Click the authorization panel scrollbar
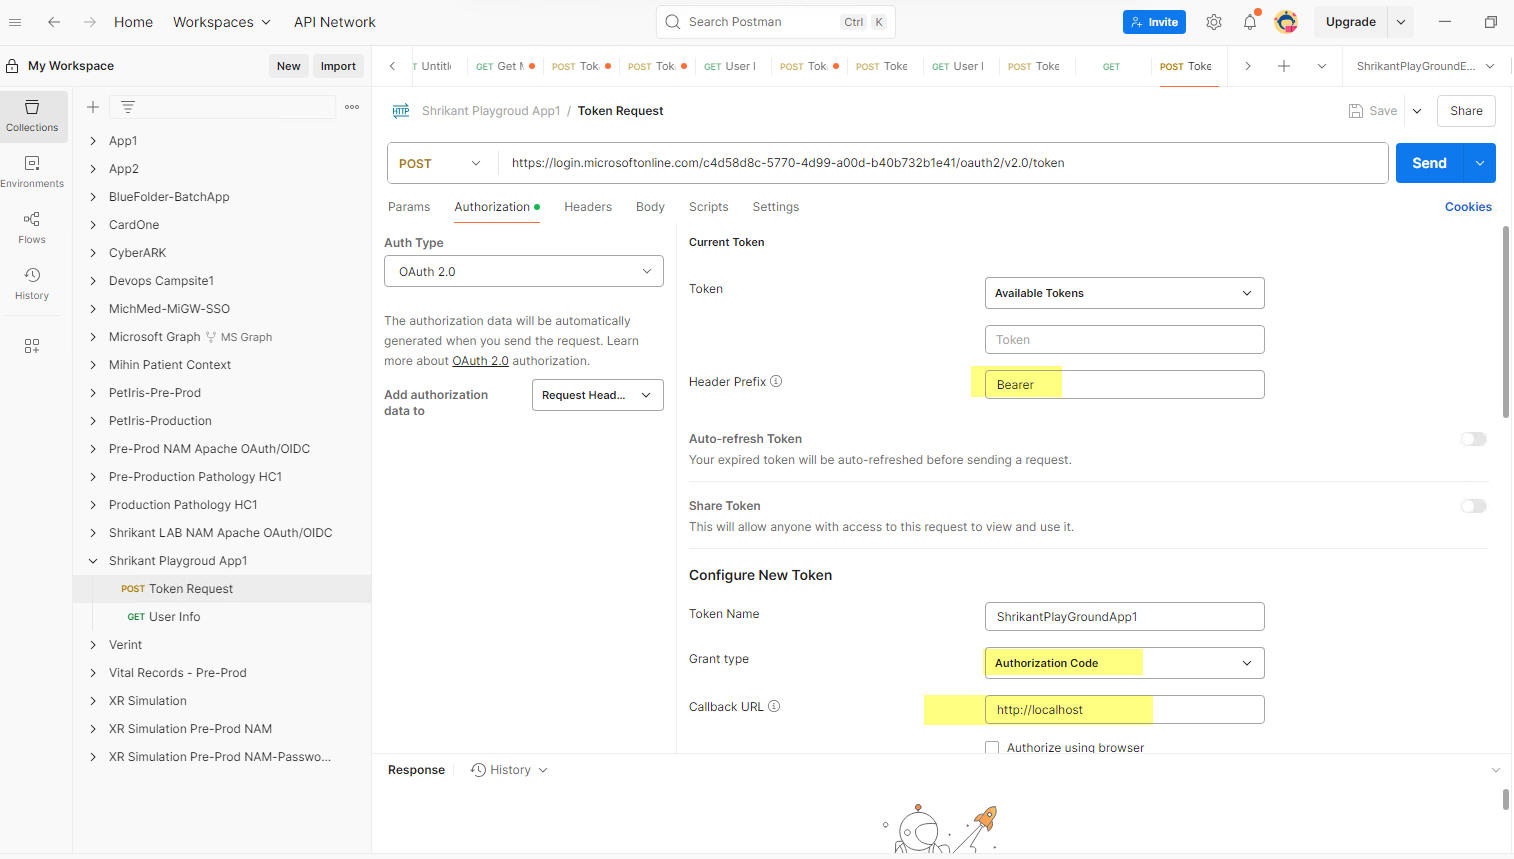This screenshot has height=859, width=1514. pos(1506,321)
